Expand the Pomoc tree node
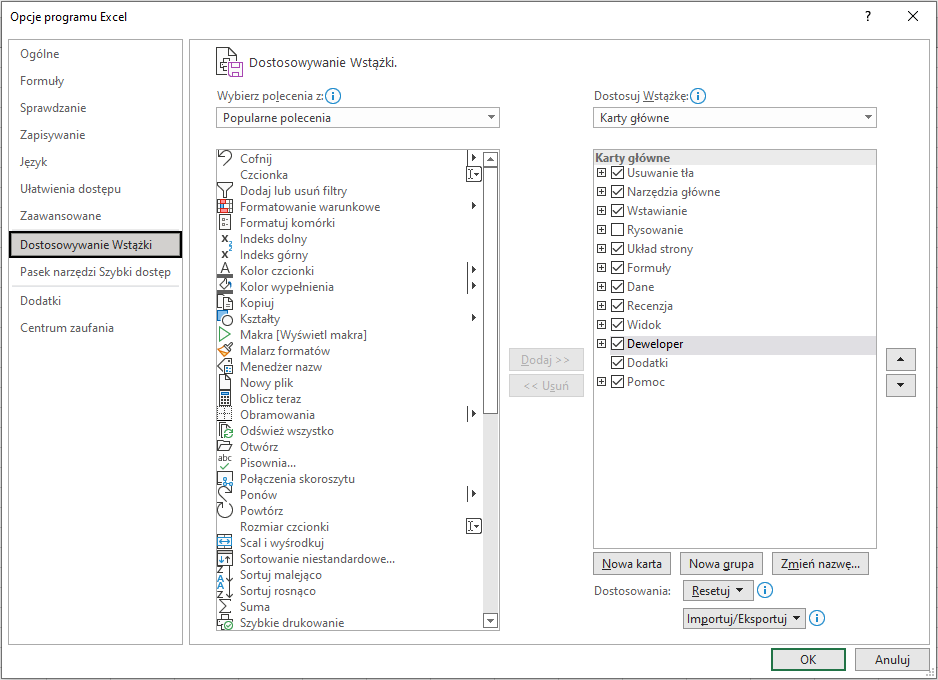The image size is (938, 680). click(601, 382)
